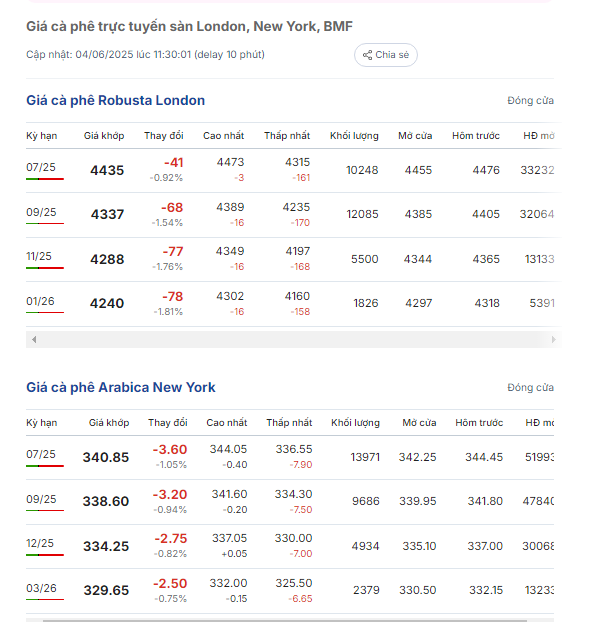
Task: Click the Arabica Thay đổi column header
Action: click(168, 422)
